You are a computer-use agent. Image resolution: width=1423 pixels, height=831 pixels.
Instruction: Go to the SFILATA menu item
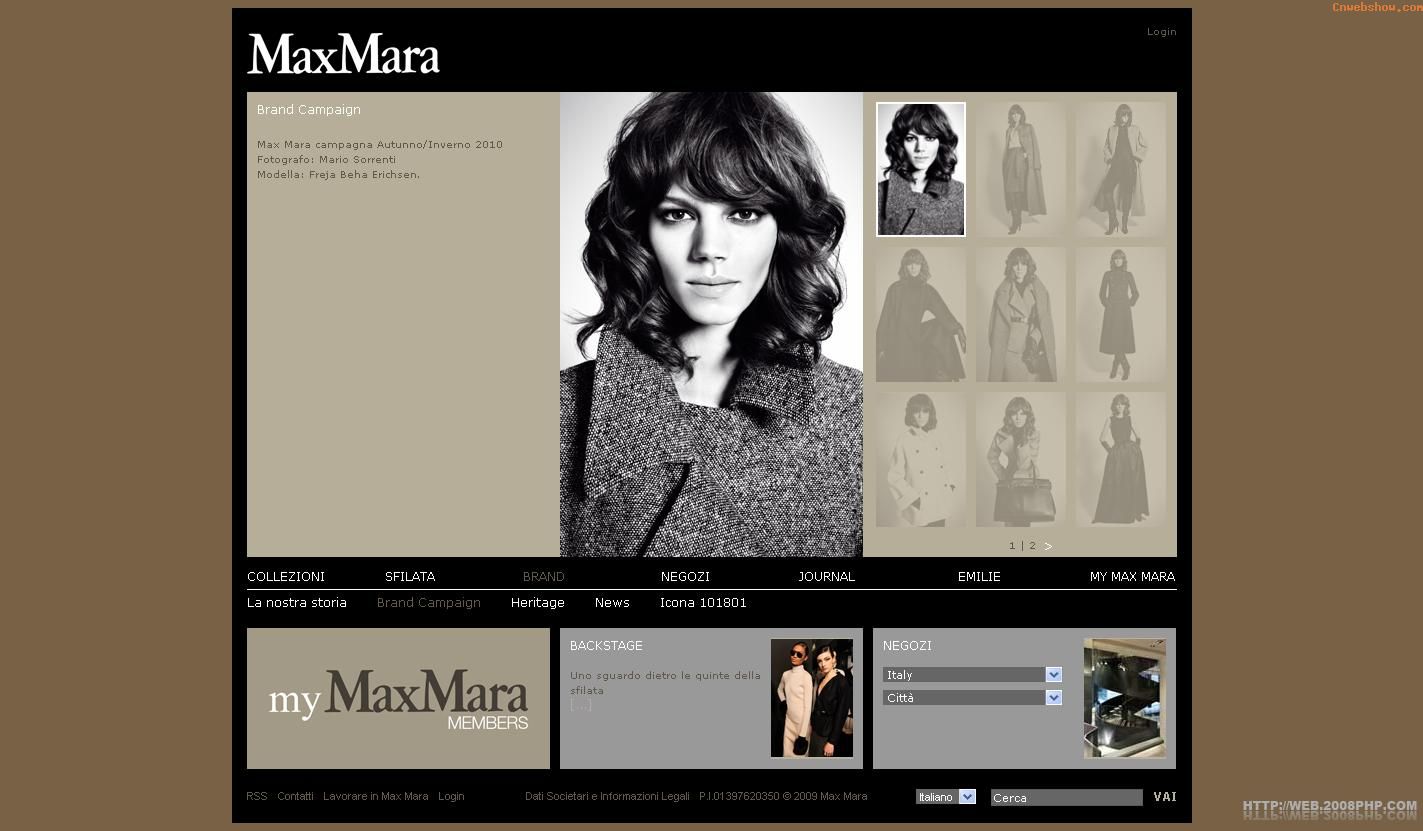(410, 577)
